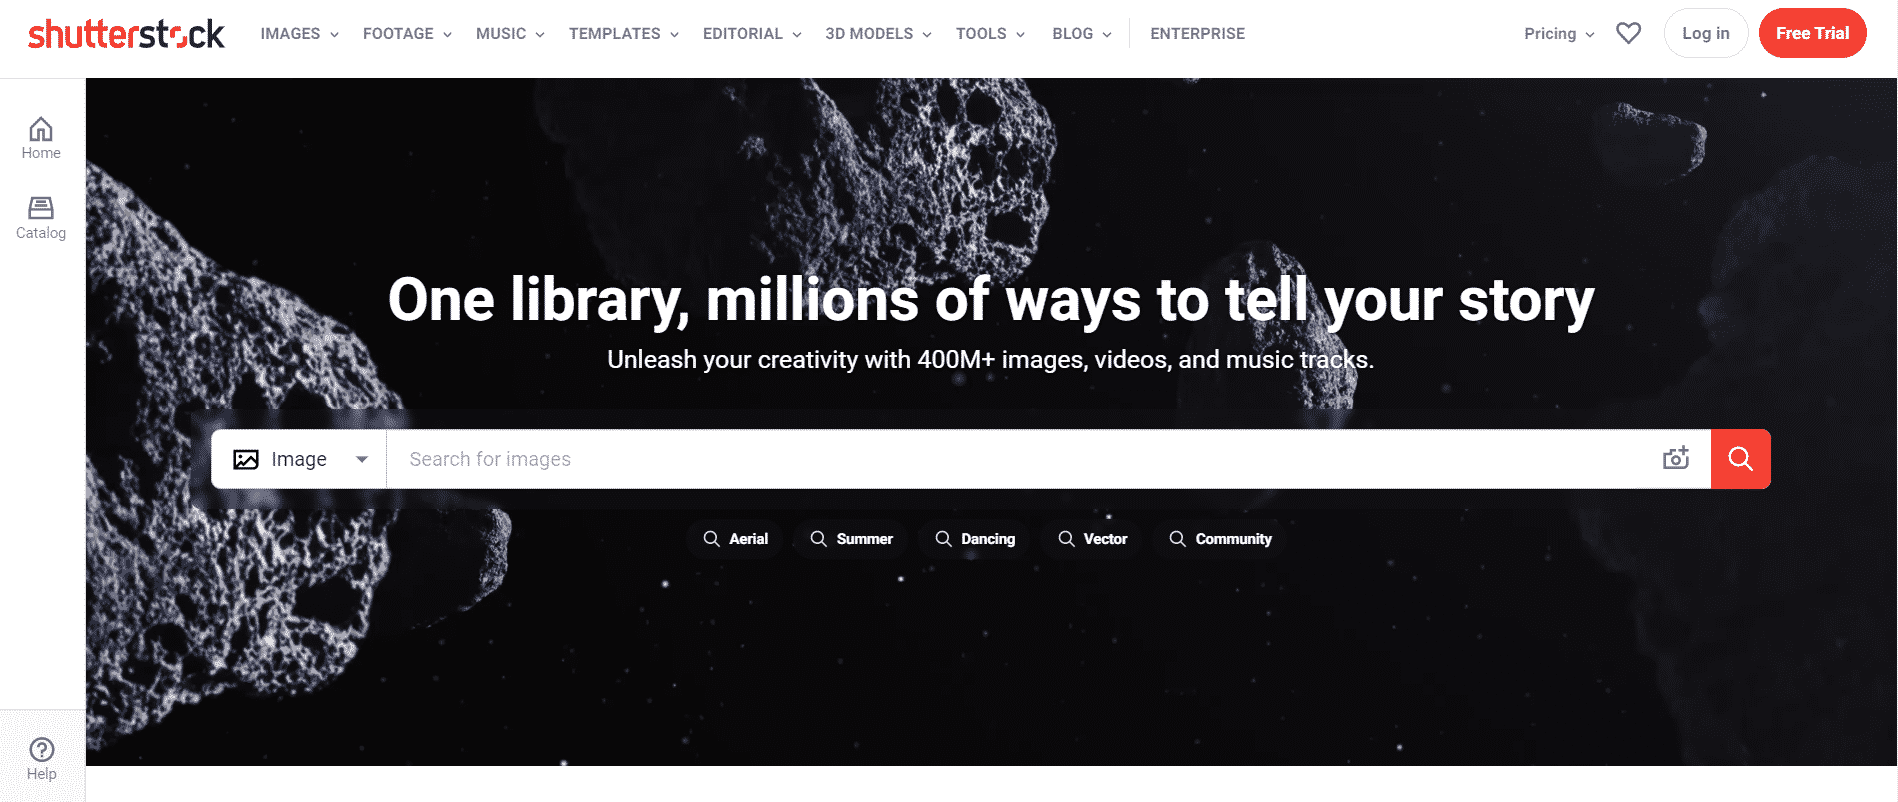
Task: Click the red magnifier search button
Action: coord(1741,459)
